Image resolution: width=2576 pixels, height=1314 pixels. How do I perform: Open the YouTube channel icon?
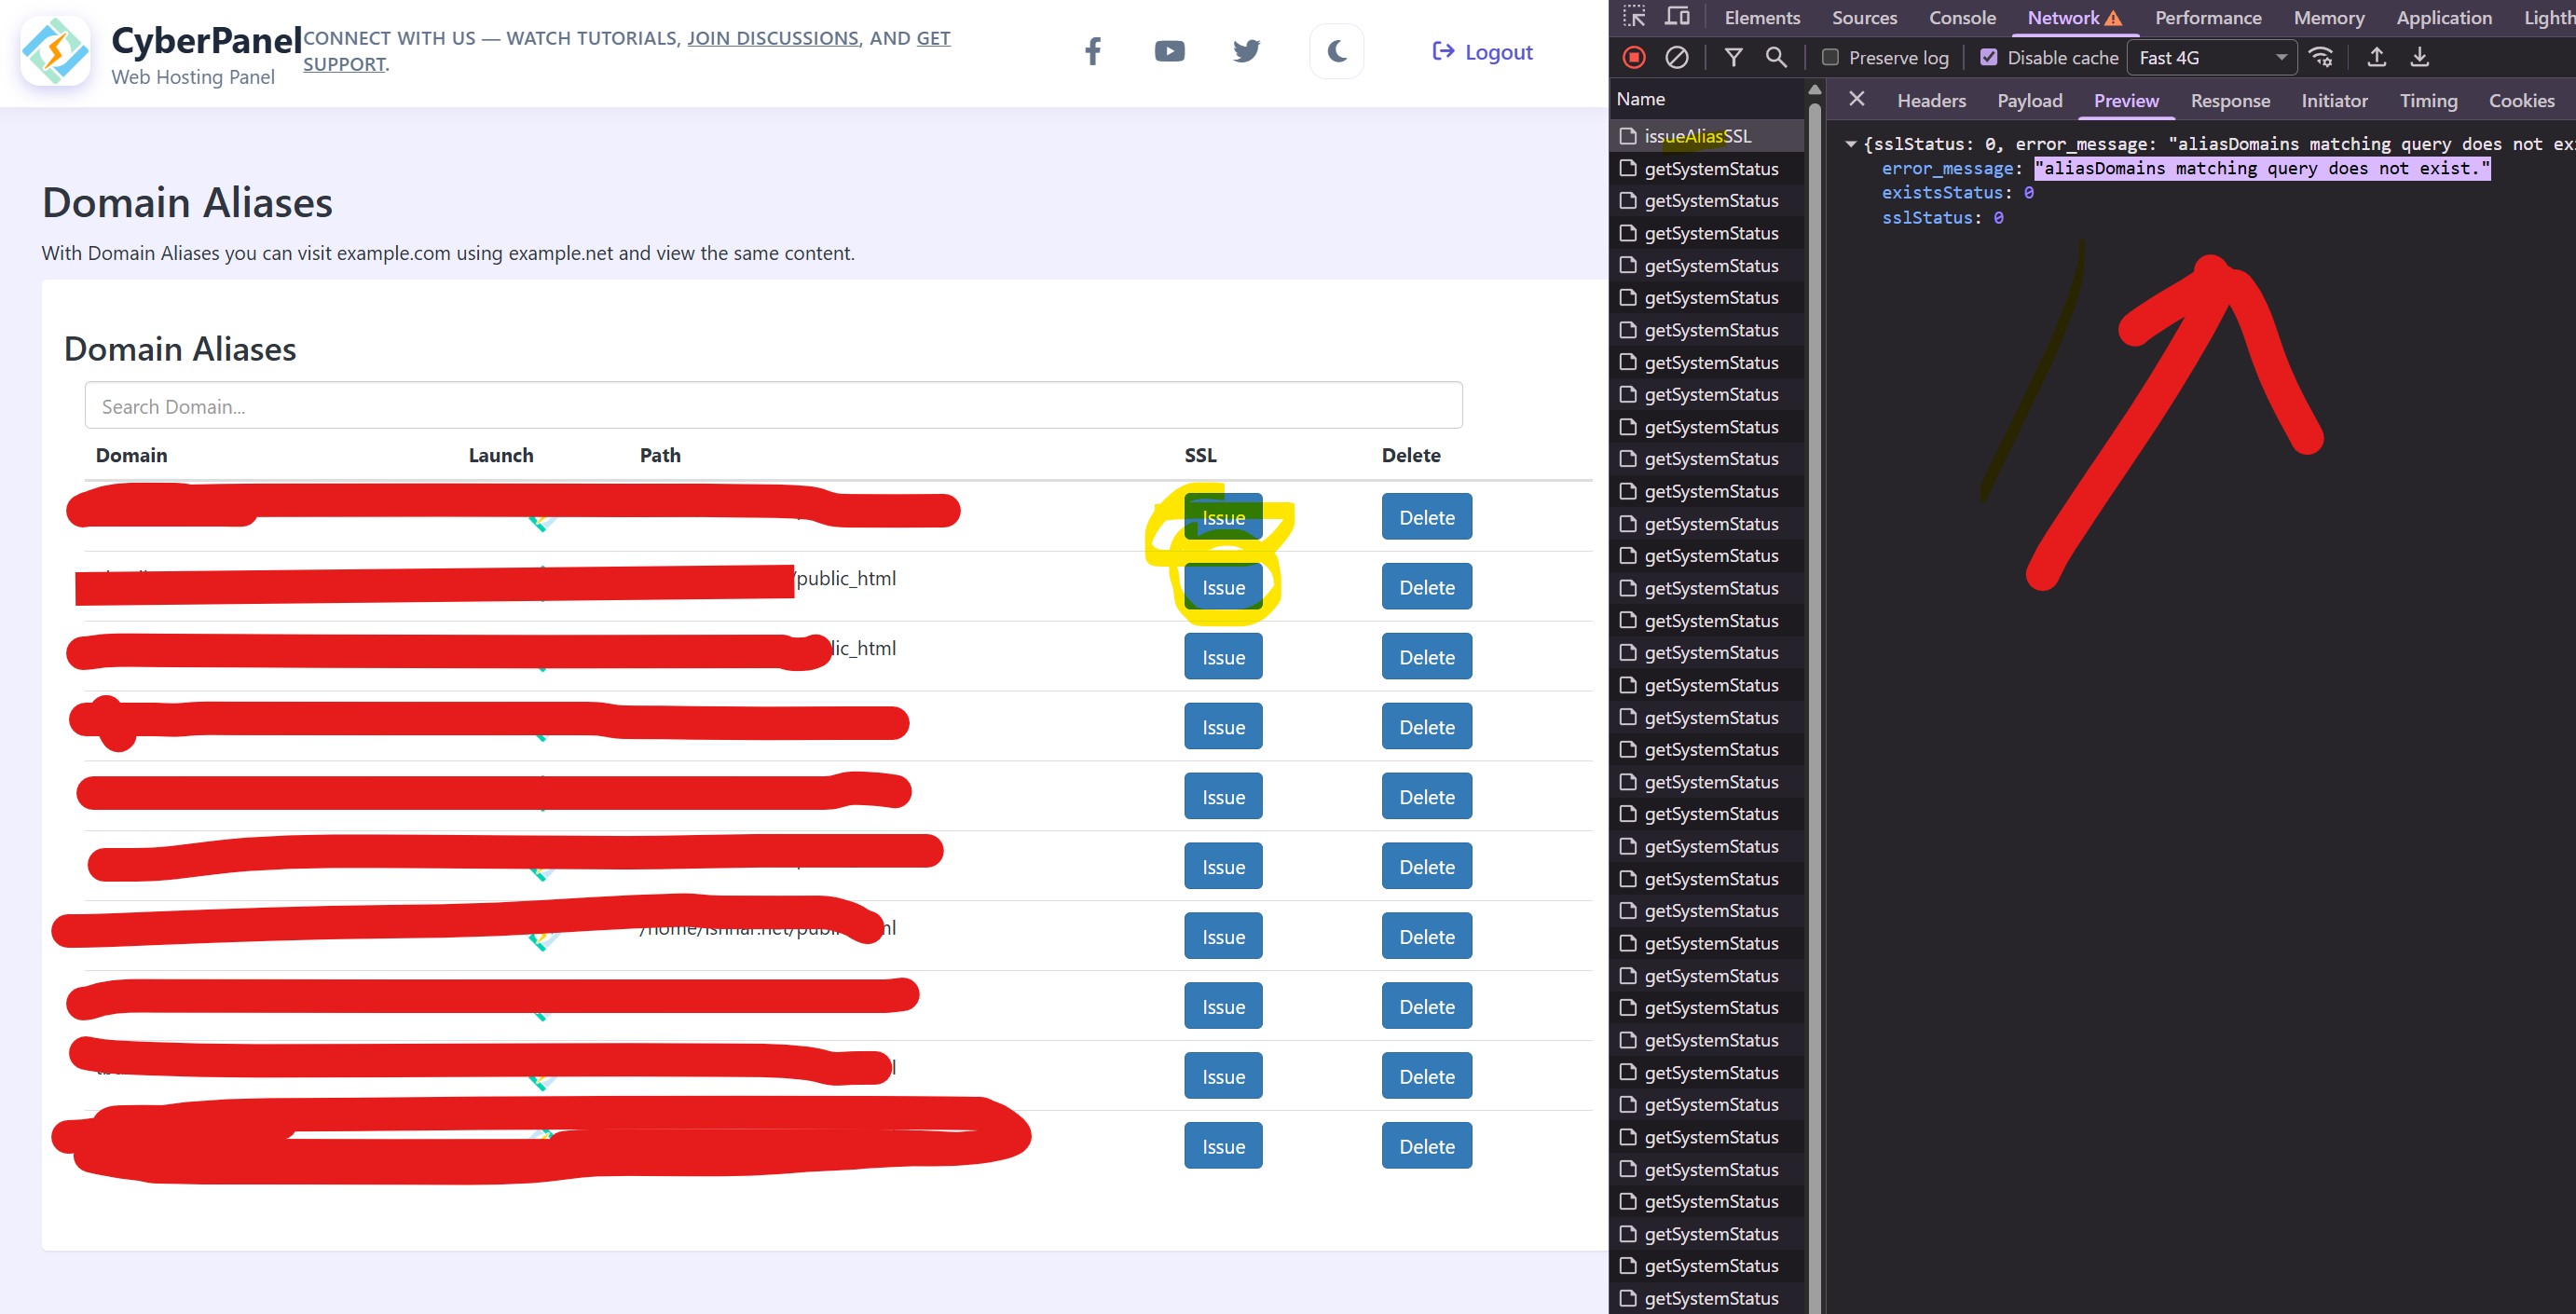pos(1169,51)
